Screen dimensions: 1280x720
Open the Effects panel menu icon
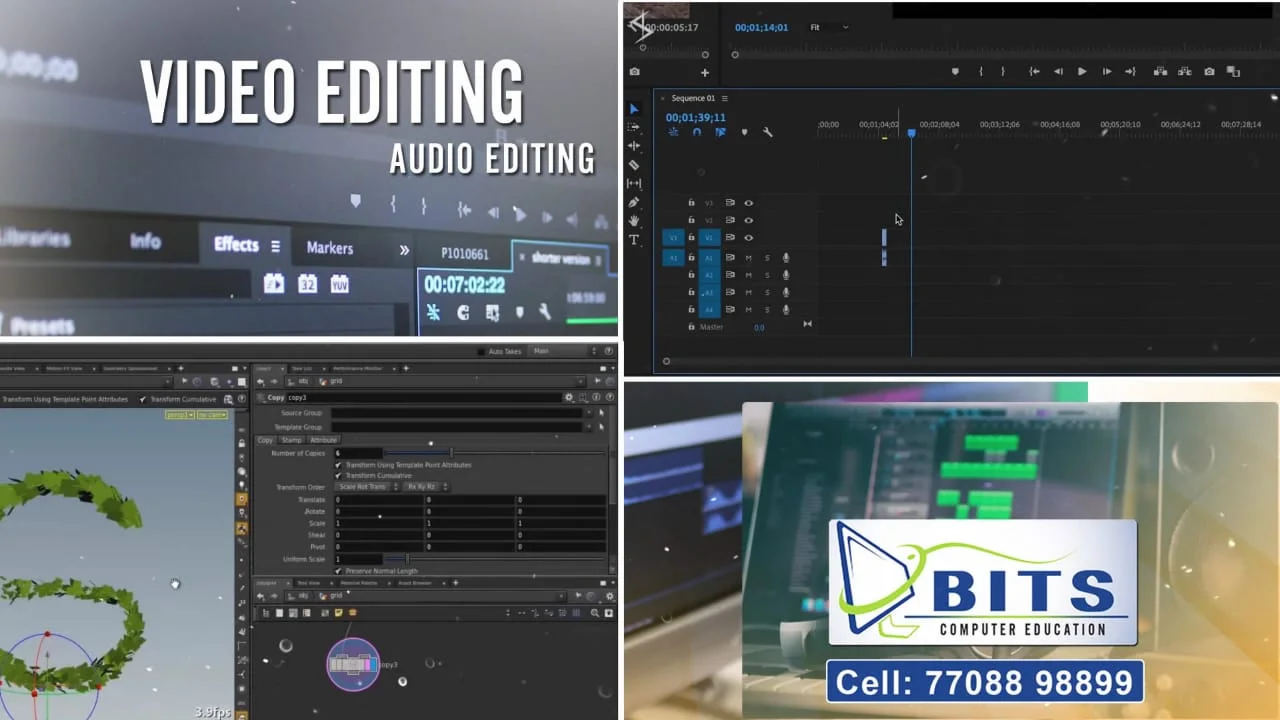276,246
